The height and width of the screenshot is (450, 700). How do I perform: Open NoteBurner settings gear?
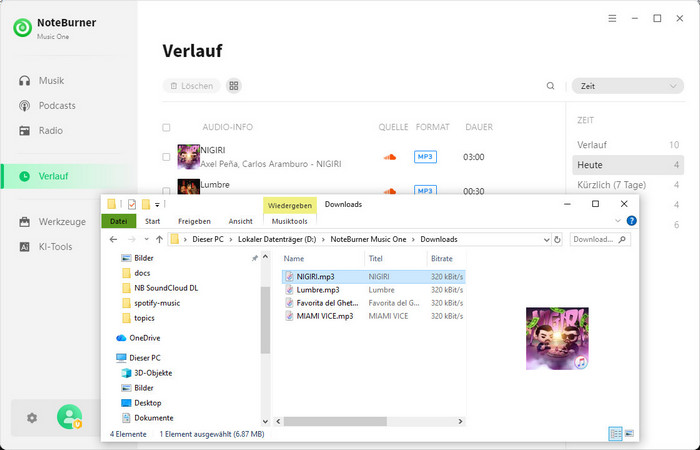coord(32,418)
